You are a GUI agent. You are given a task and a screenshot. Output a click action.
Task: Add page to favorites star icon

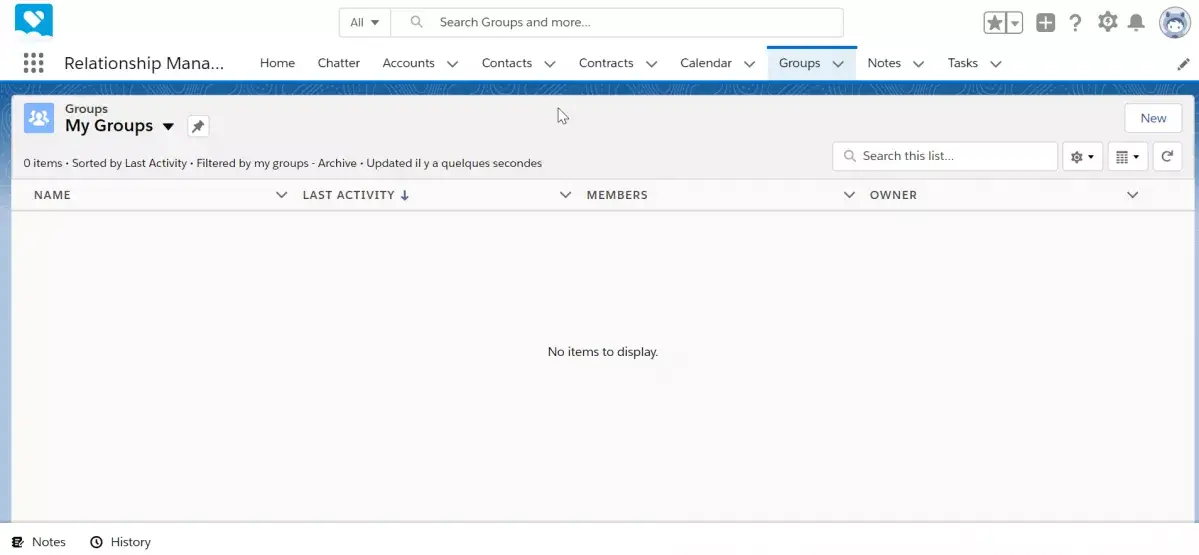click(x=995, y=23)
